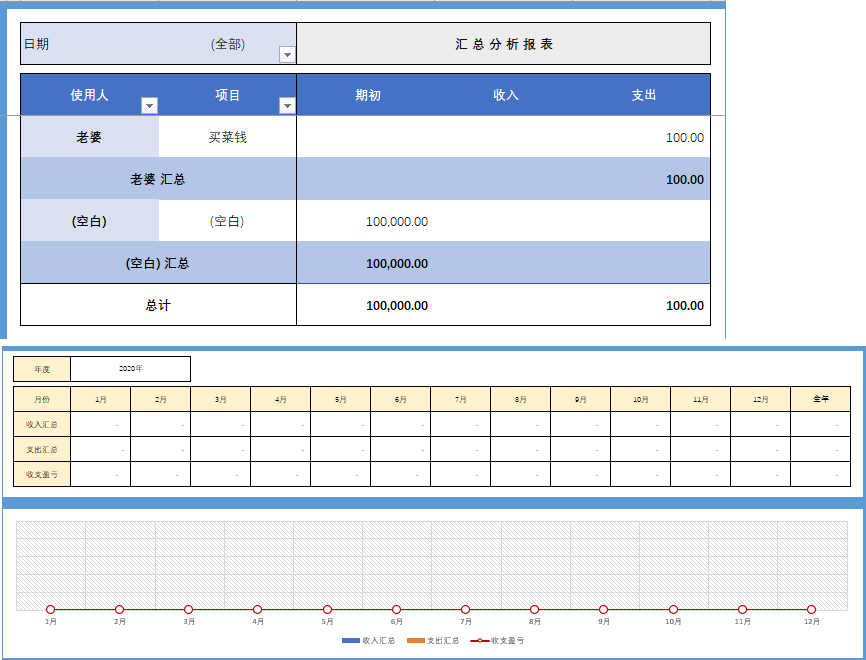
Task: Select the 支出汇总 row label in table
Action: click(42, 450)
